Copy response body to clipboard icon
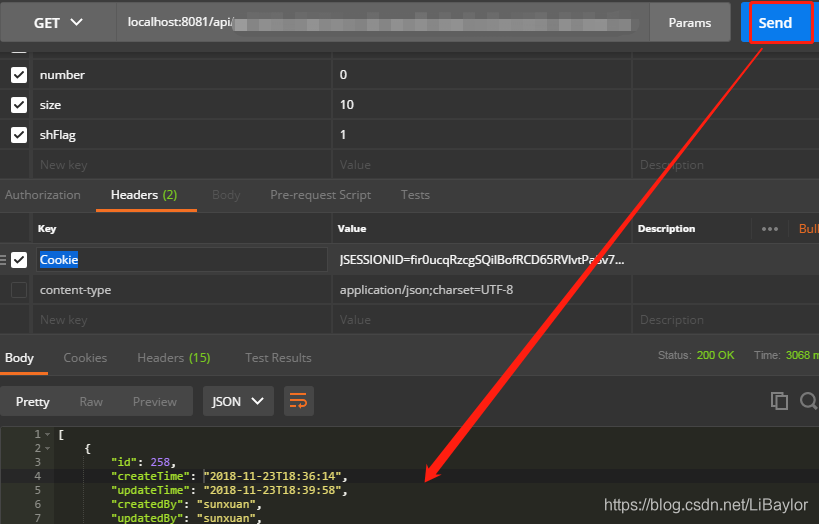The image size is (819, 524). [779, 401]
